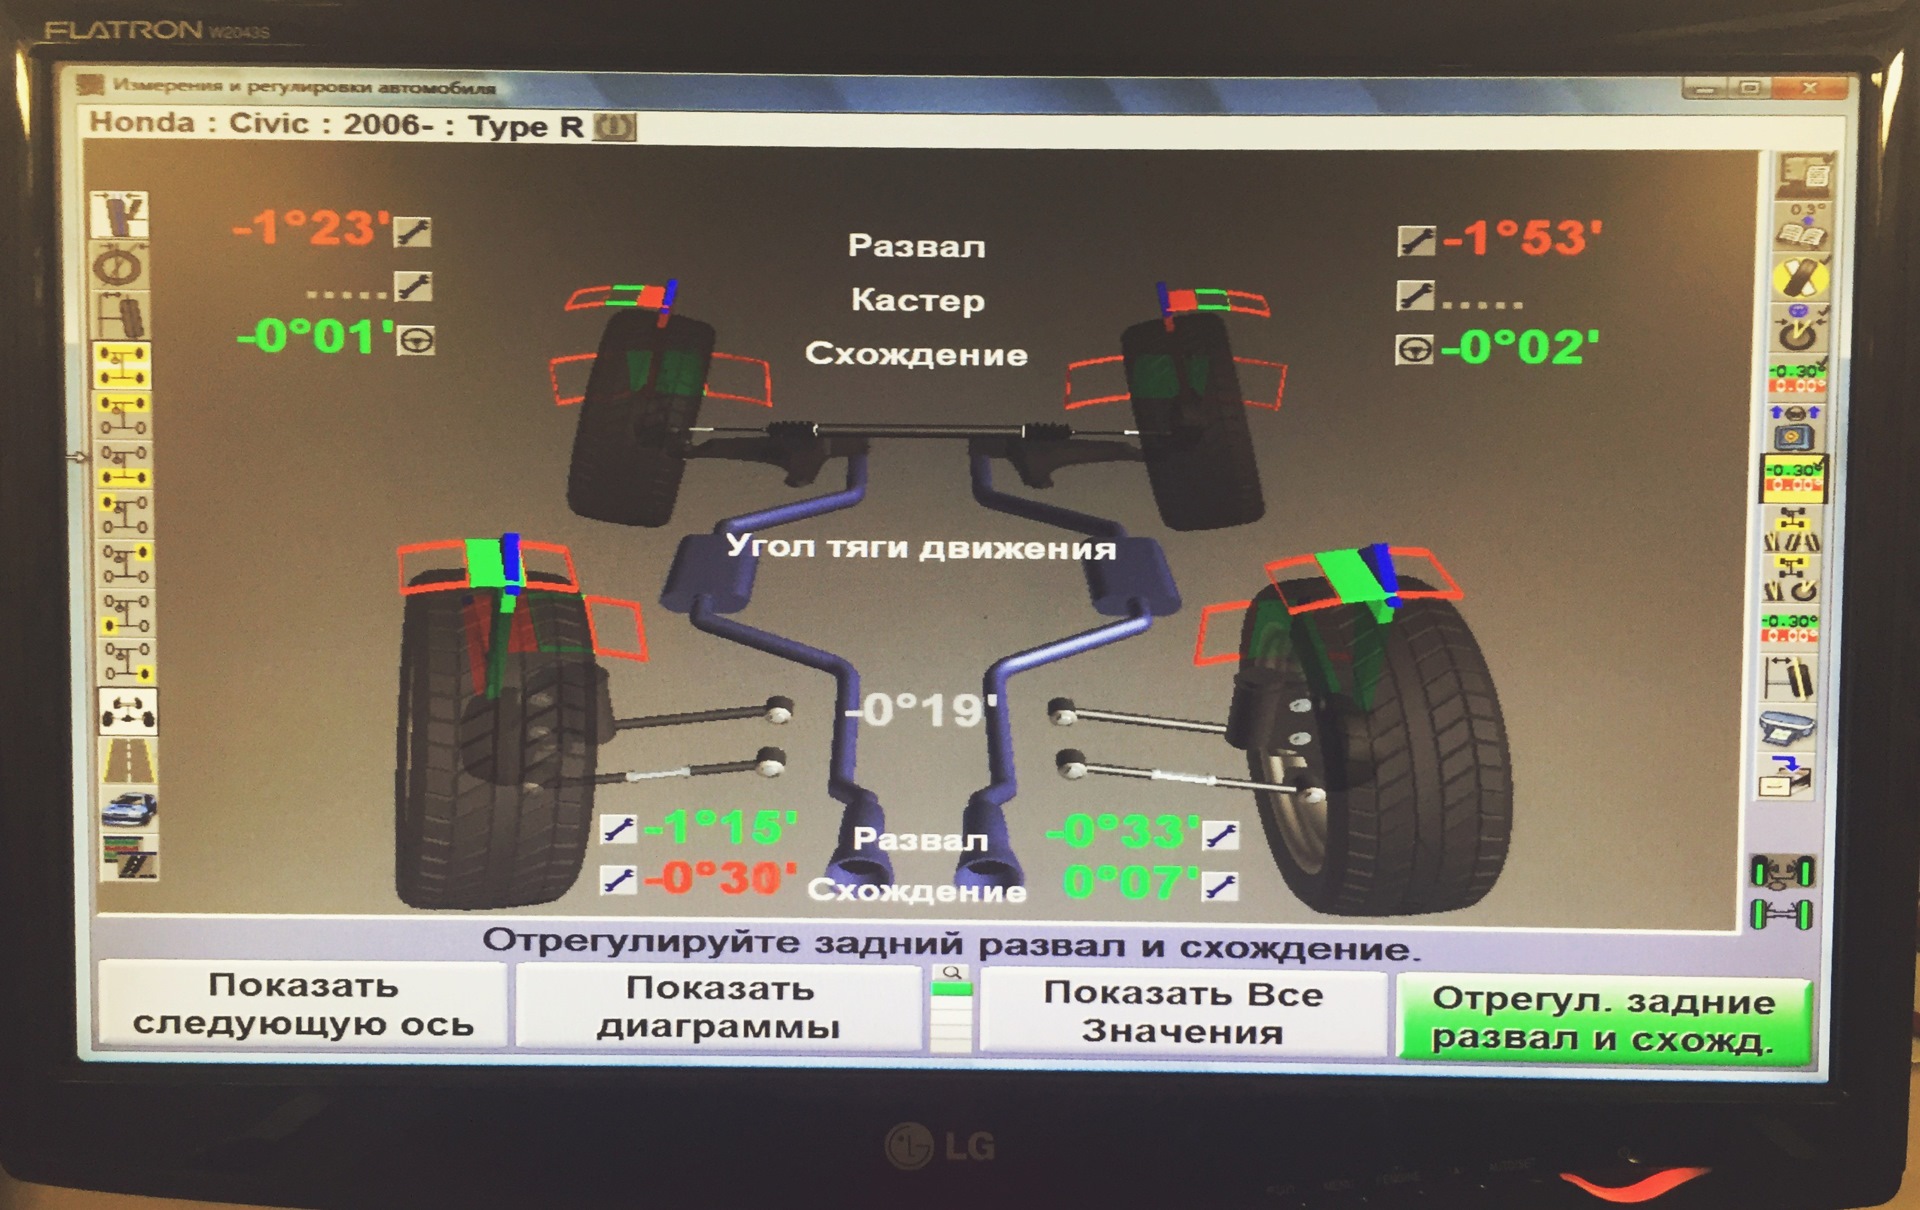Click the tire pressure icon after Type R

tap(615, 127)
